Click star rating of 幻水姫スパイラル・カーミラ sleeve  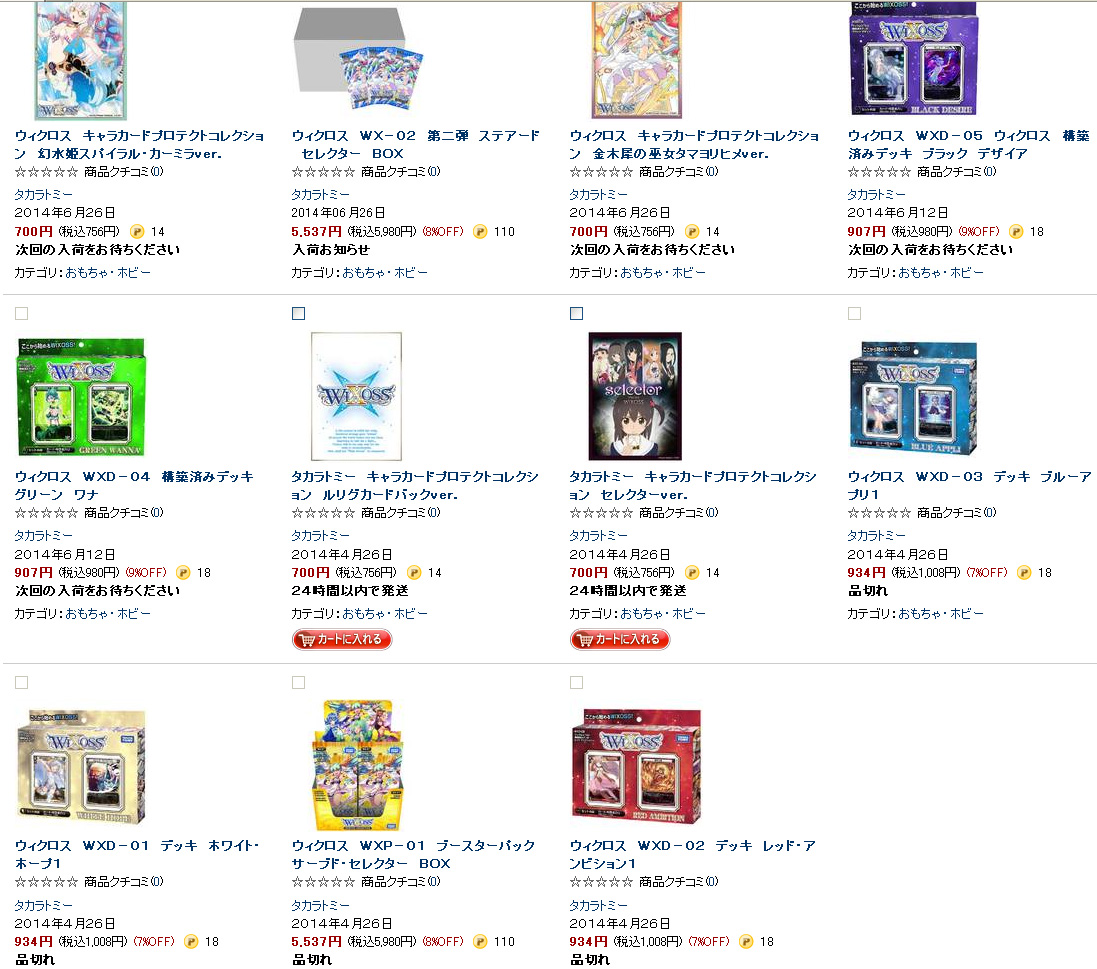[46, 171]
